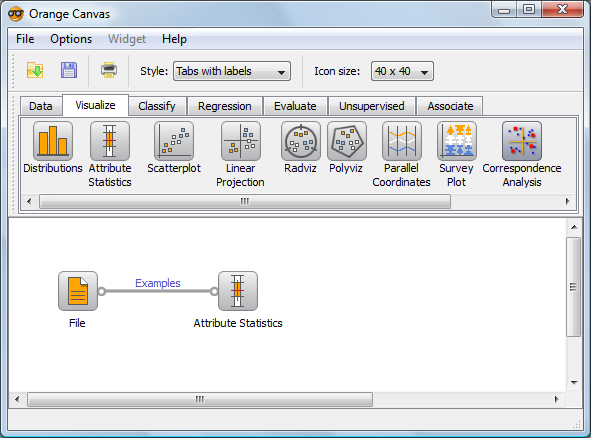Click the File widget on canvas
This screenshot has width=591, height=438.
point(78,291)
